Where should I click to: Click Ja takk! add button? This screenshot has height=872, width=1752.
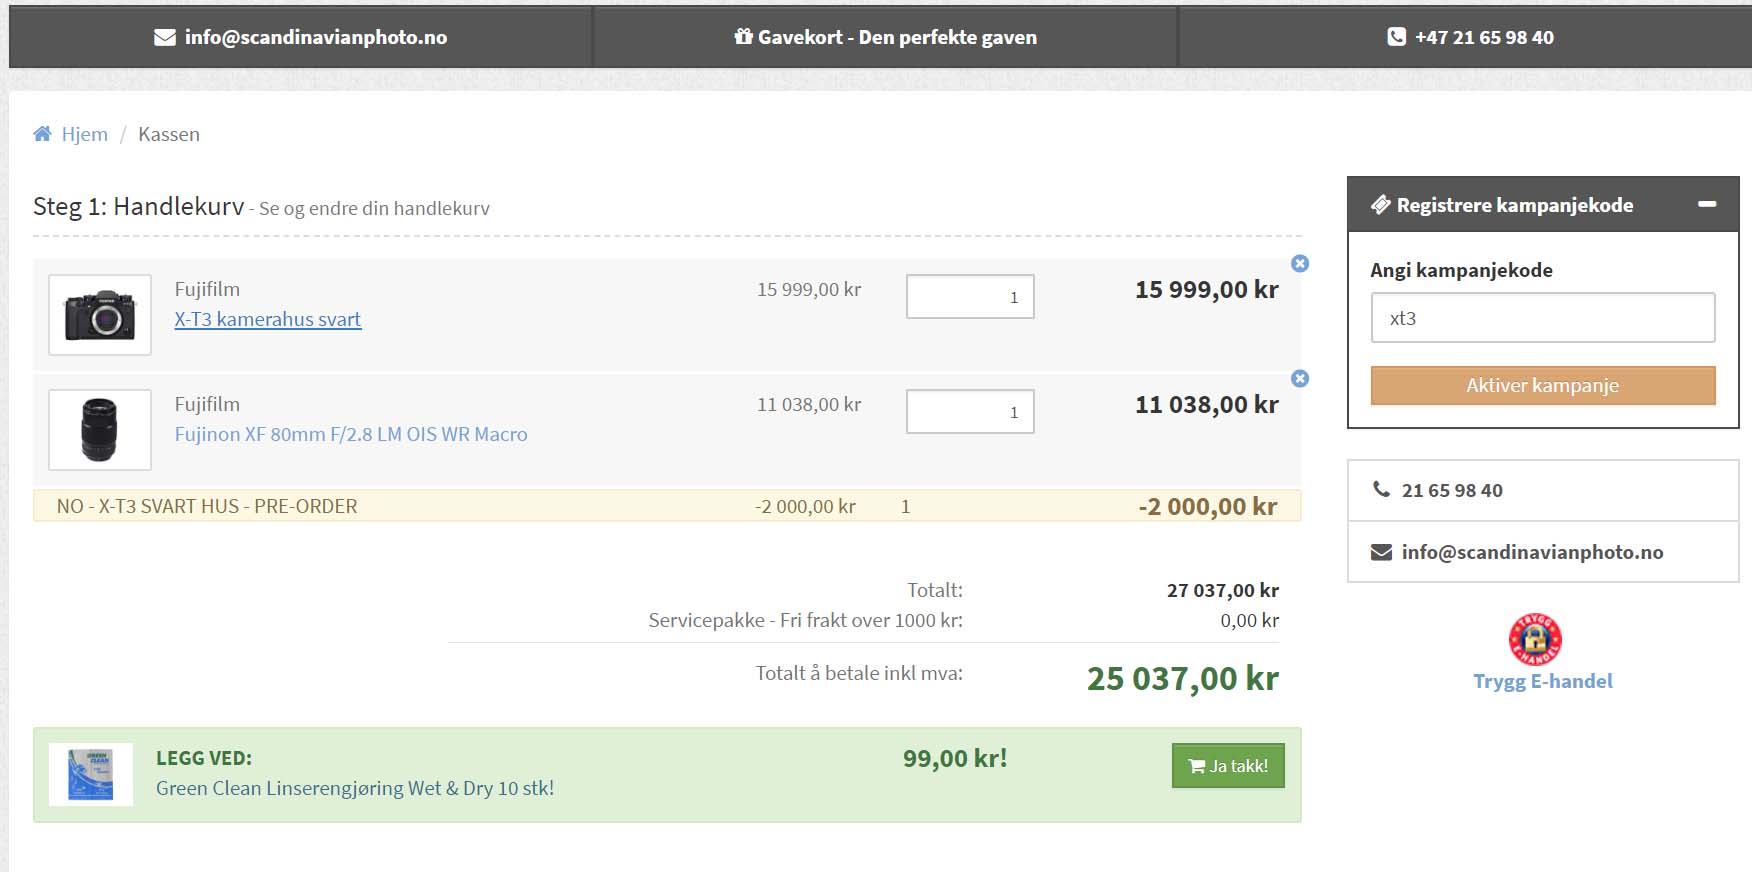(1228, 766)
